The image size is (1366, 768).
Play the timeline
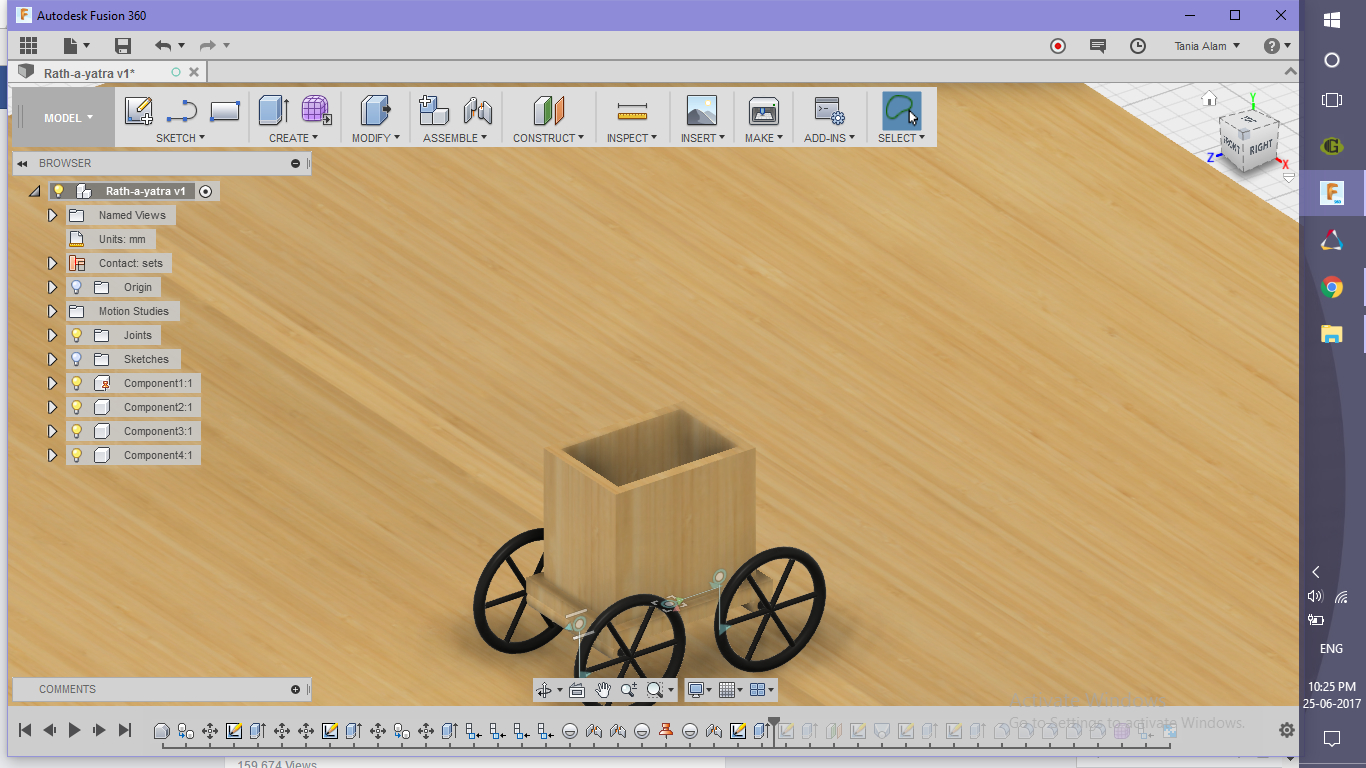pyautogui.click(x=74, y=731)
